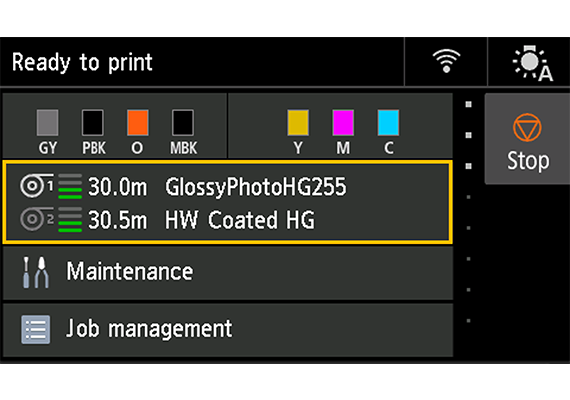Select the magenta M ink swatch
This screenshot has width=570, height=400.
click(343, 123)
